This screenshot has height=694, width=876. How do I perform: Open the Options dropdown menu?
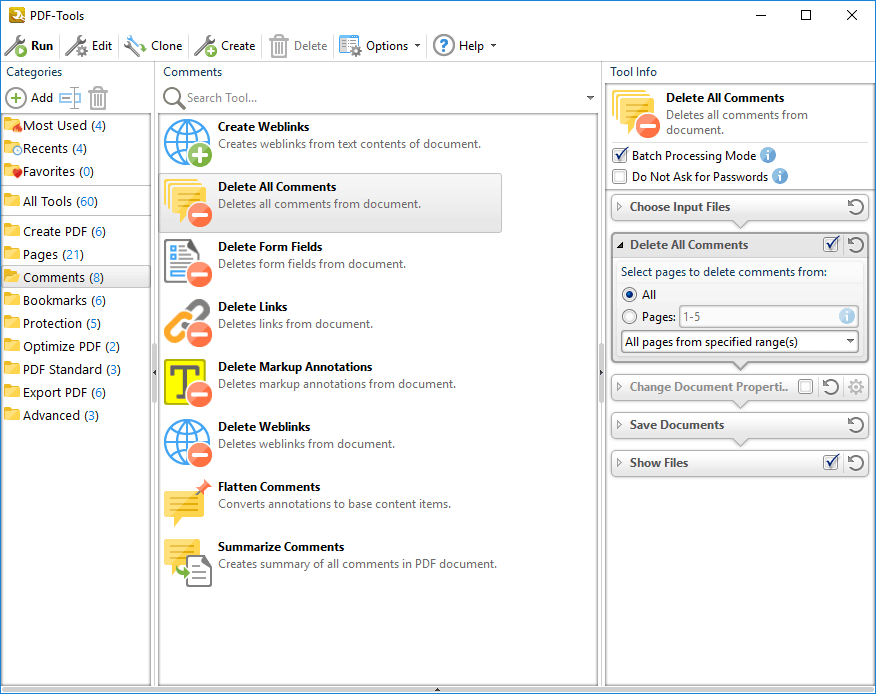(380, 46)
